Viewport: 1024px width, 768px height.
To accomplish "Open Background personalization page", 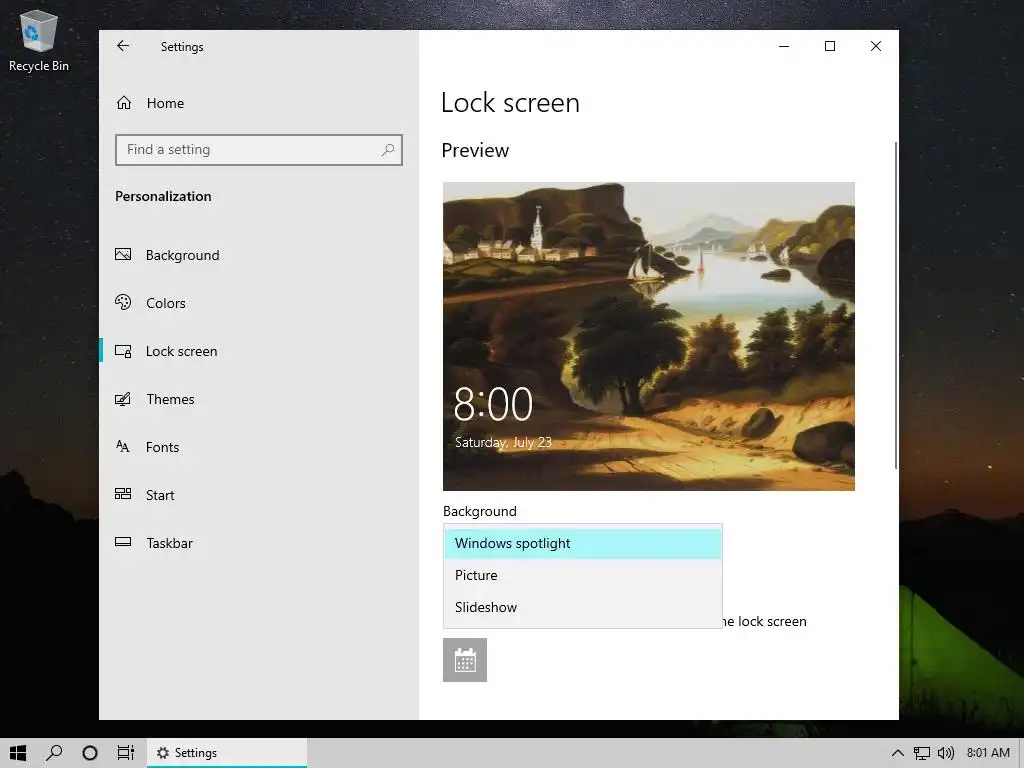I will click(259, 255).
